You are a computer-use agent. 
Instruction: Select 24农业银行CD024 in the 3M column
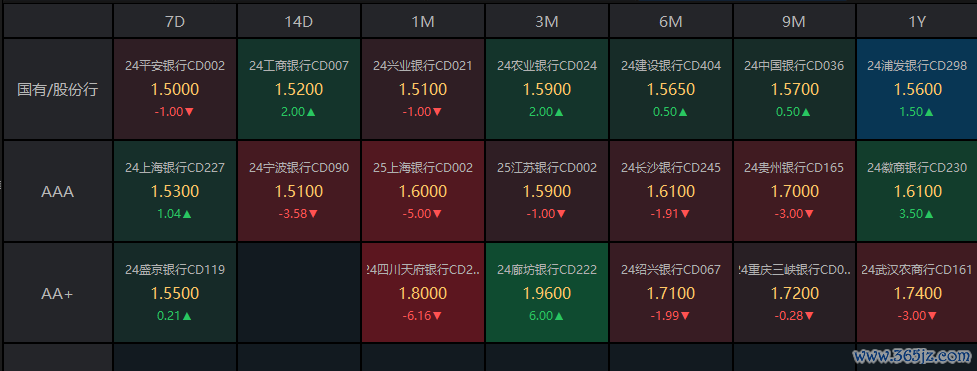(x=547, y=89)
